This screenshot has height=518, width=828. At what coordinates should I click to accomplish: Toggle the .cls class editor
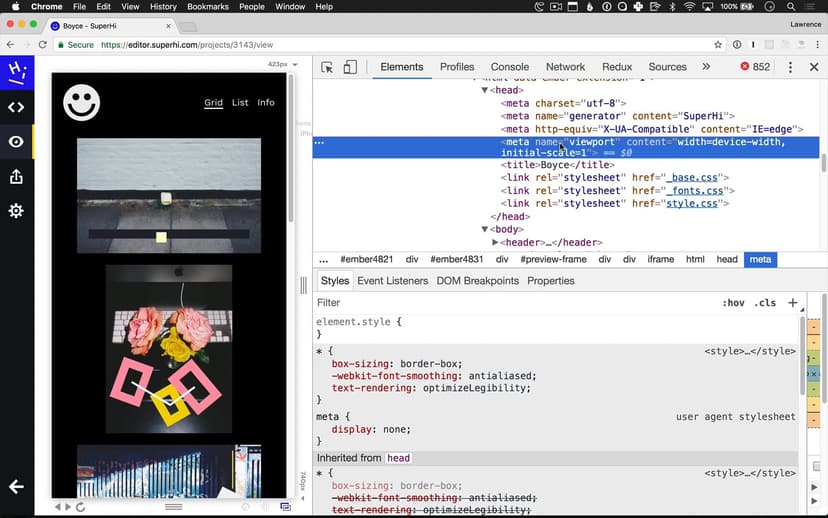point(765,303)
